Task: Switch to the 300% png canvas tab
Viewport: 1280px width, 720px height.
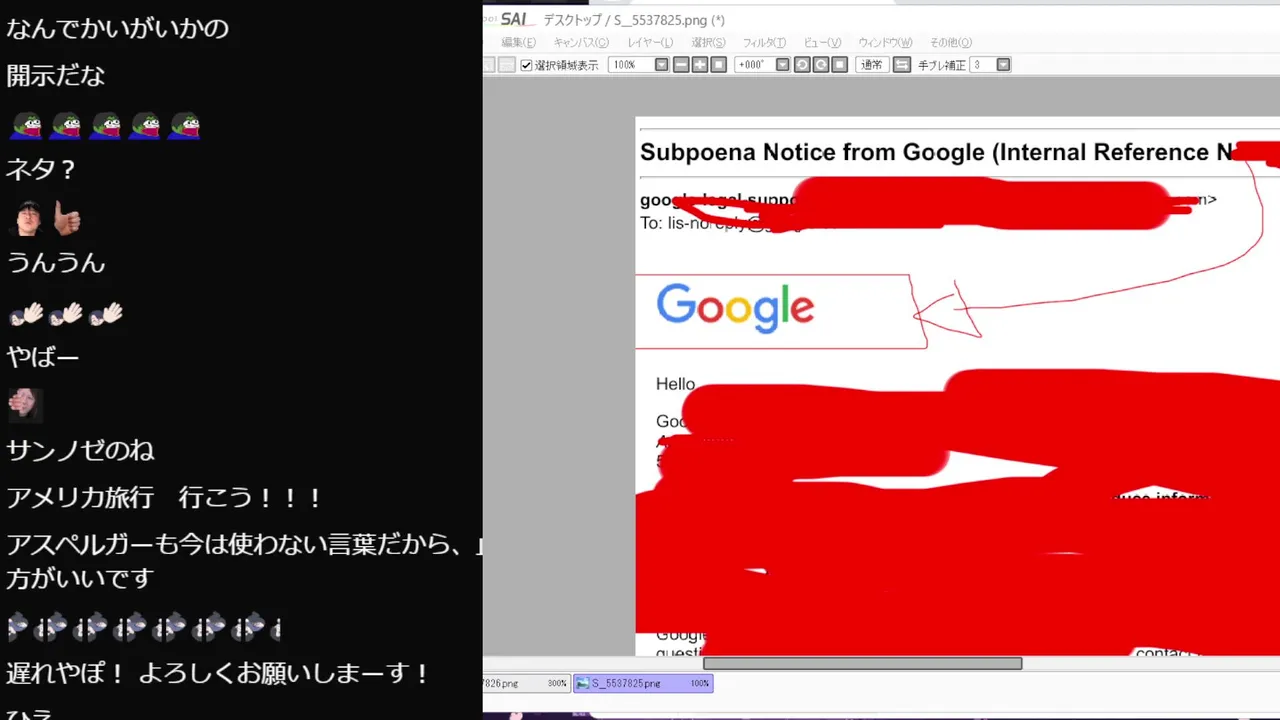Action: click(527, 684)
